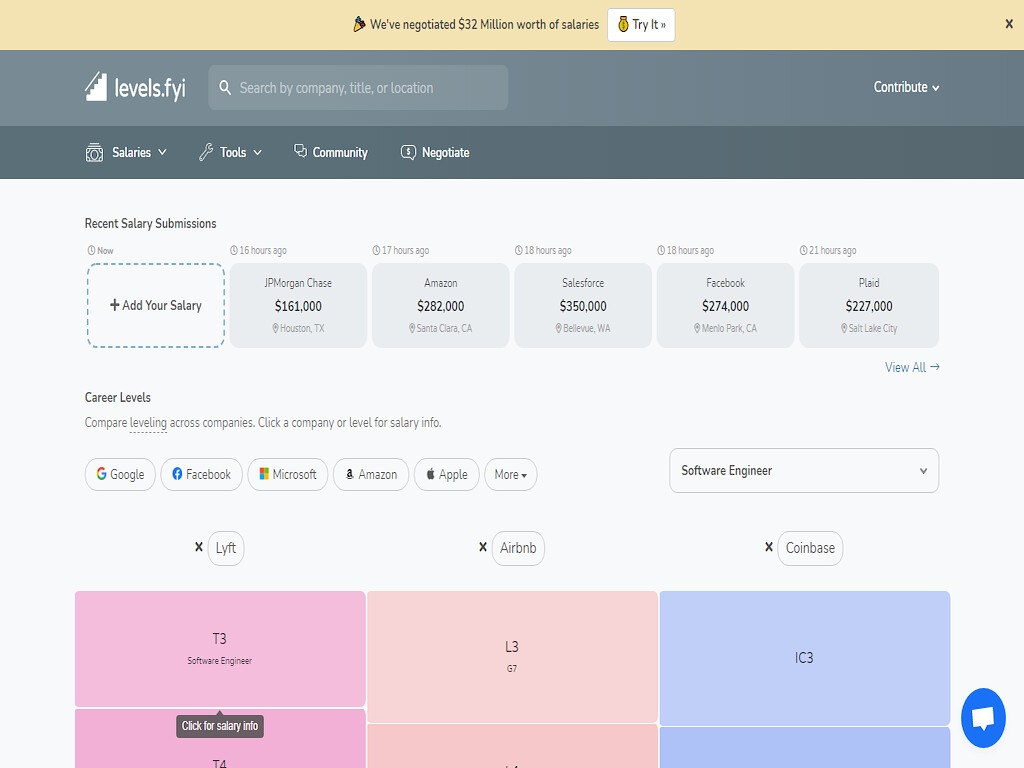Expand the Contribute menu

coord(906,87)
